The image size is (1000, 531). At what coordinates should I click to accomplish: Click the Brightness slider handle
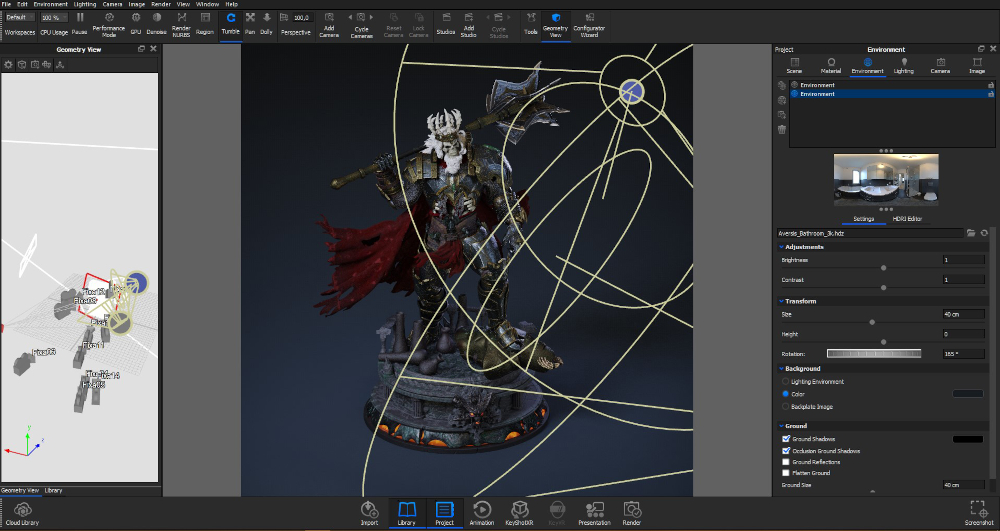[x=883, y=268]
